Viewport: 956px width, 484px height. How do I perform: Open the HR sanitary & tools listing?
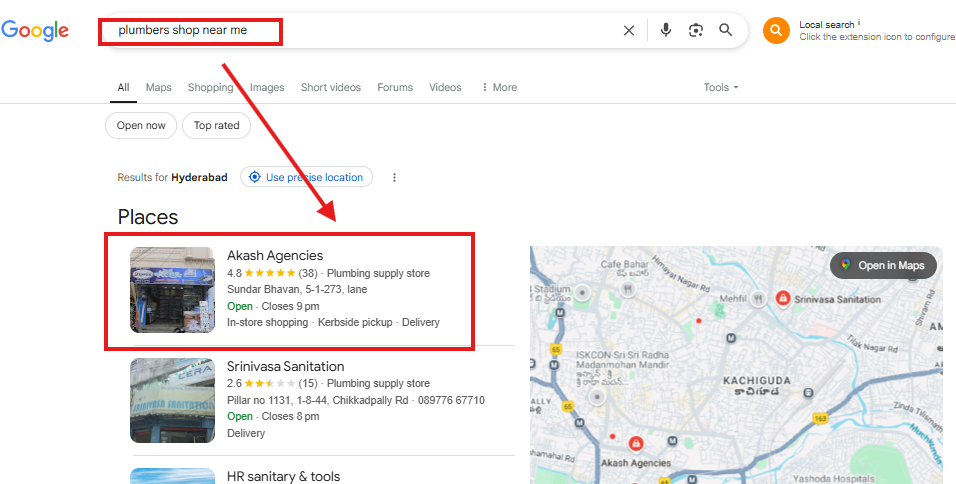coord(284,476)
